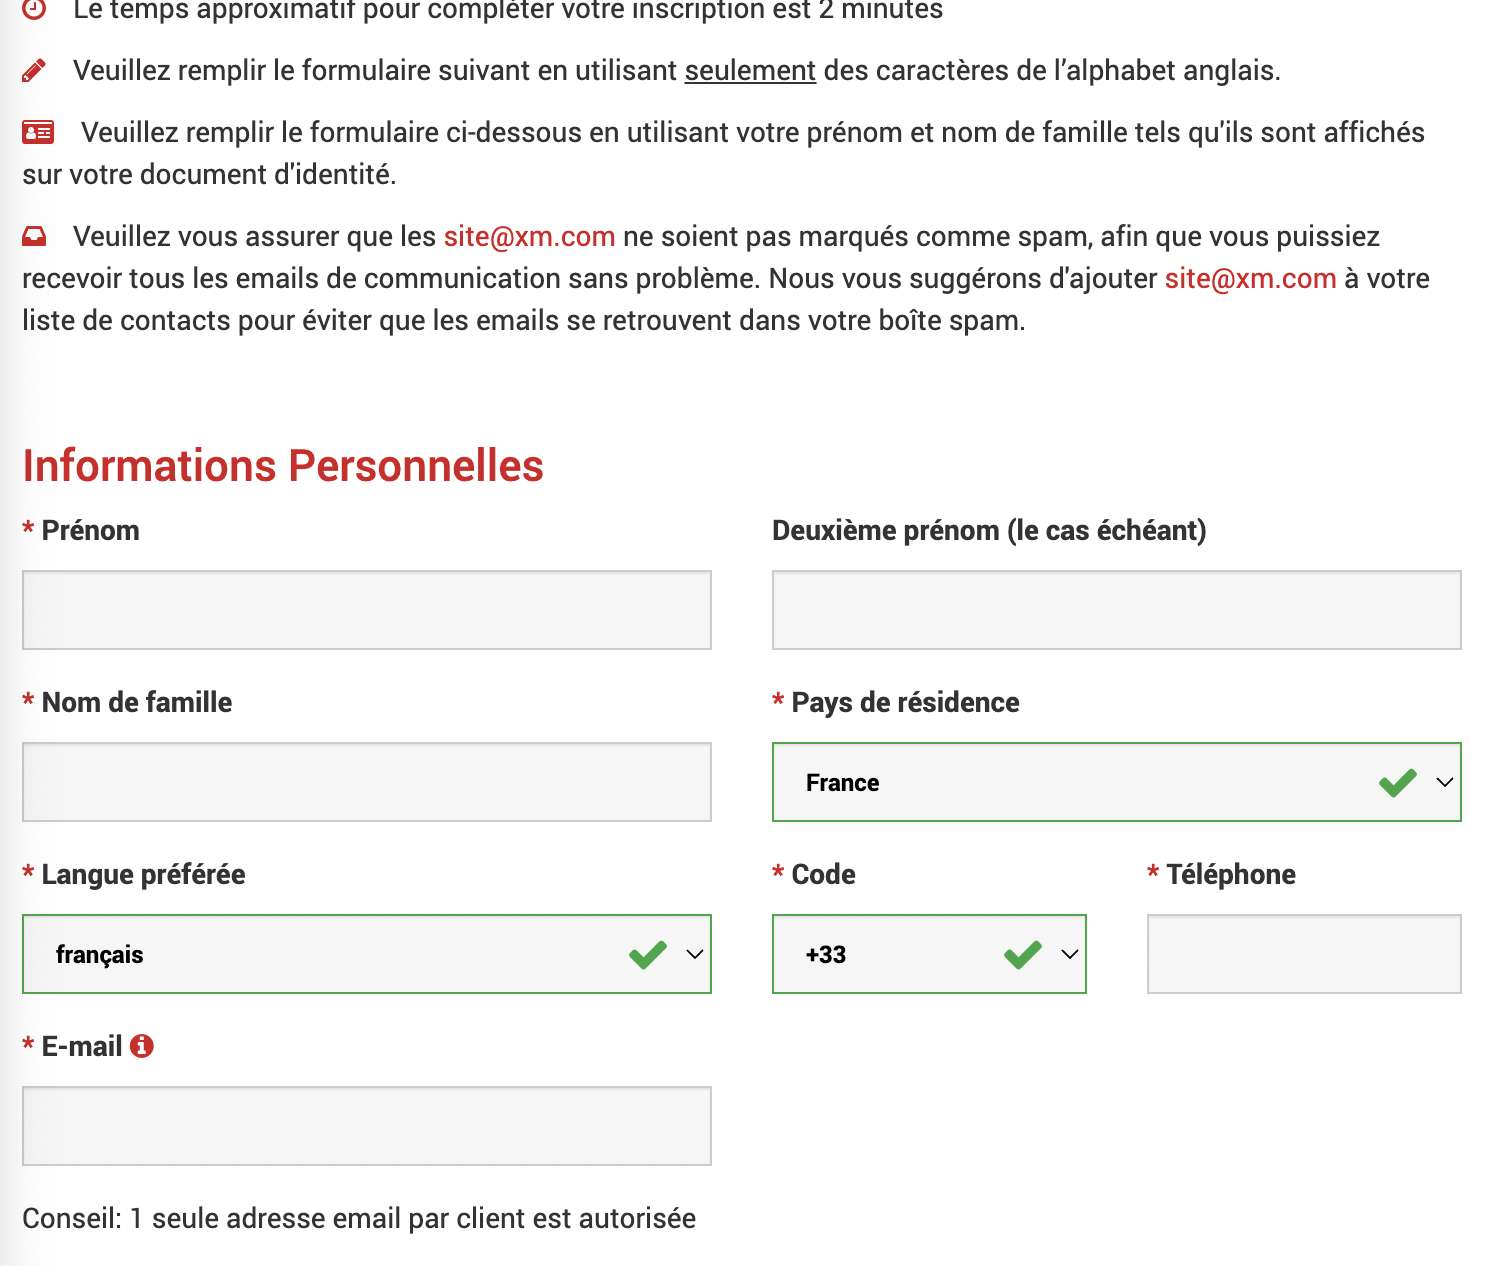
Task: Click into the Téléphone field
Action: (x=1303, y=954)
